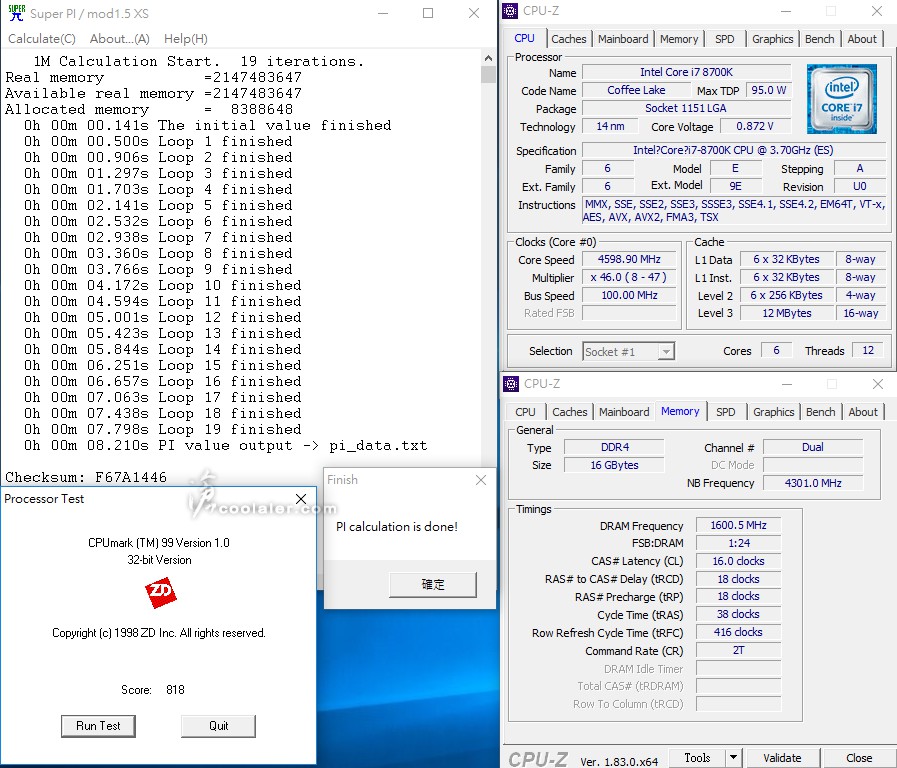Open About tab in the CPU-Z window showing memory Timings
This screenshot has width=897, height=768.
[863, 412]
